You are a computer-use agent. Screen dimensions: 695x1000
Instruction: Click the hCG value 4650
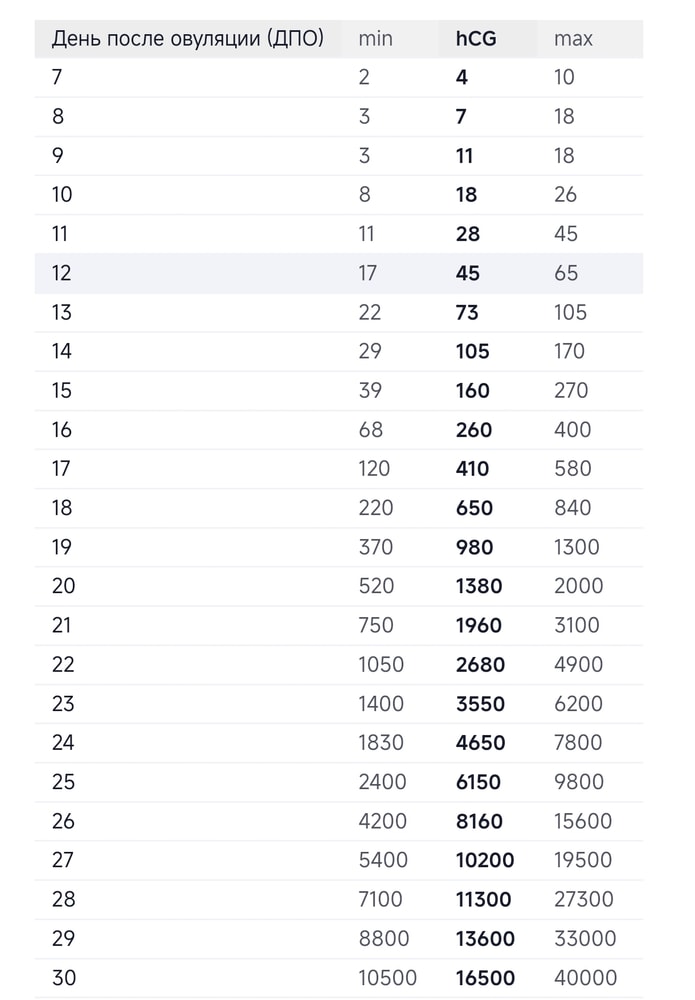480,743
